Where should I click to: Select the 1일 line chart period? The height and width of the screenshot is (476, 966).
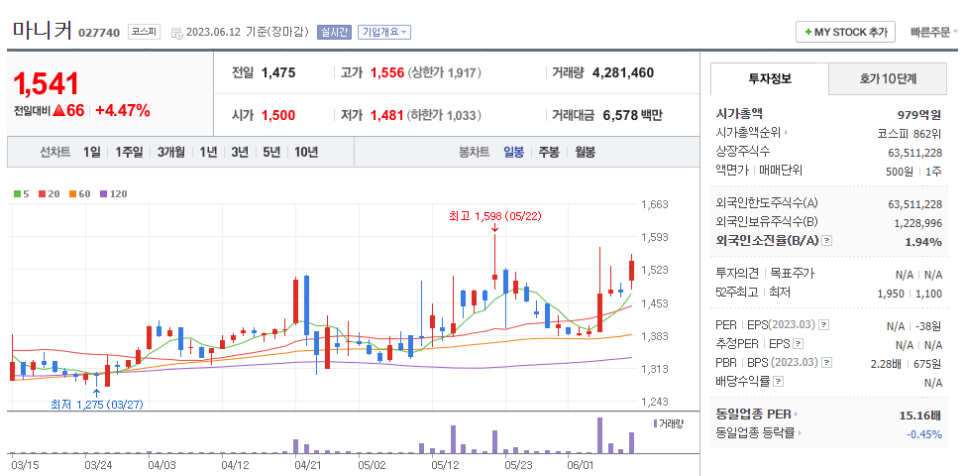click(x=91, y=152)
